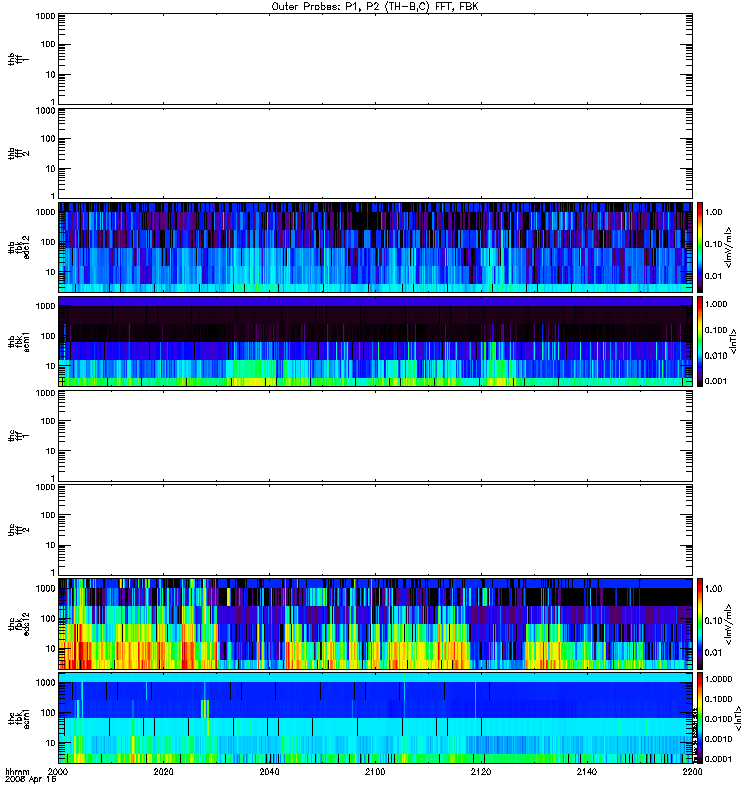
Task: Click the plot title Outer Probes text
Action: 374,7
